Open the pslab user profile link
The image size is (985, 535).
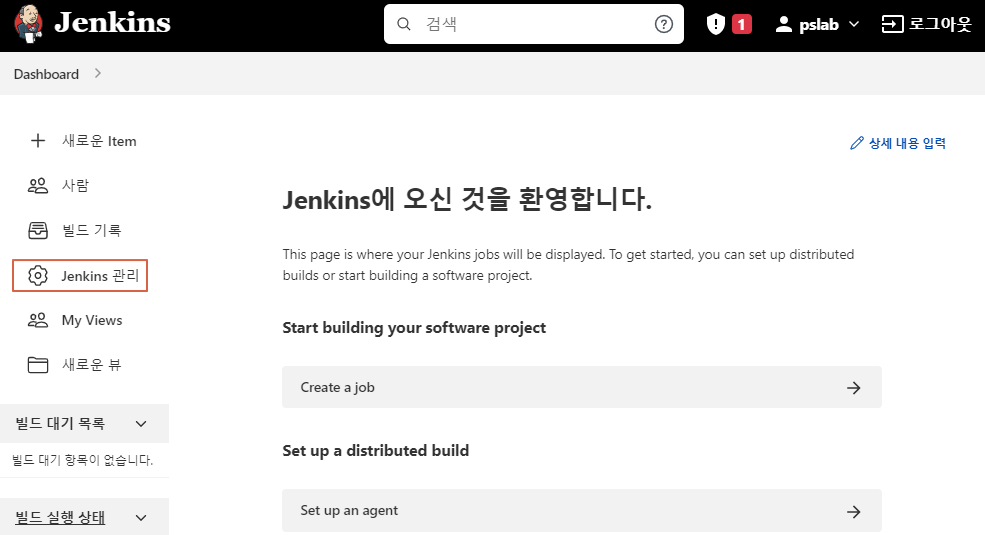tap(819, 25)
